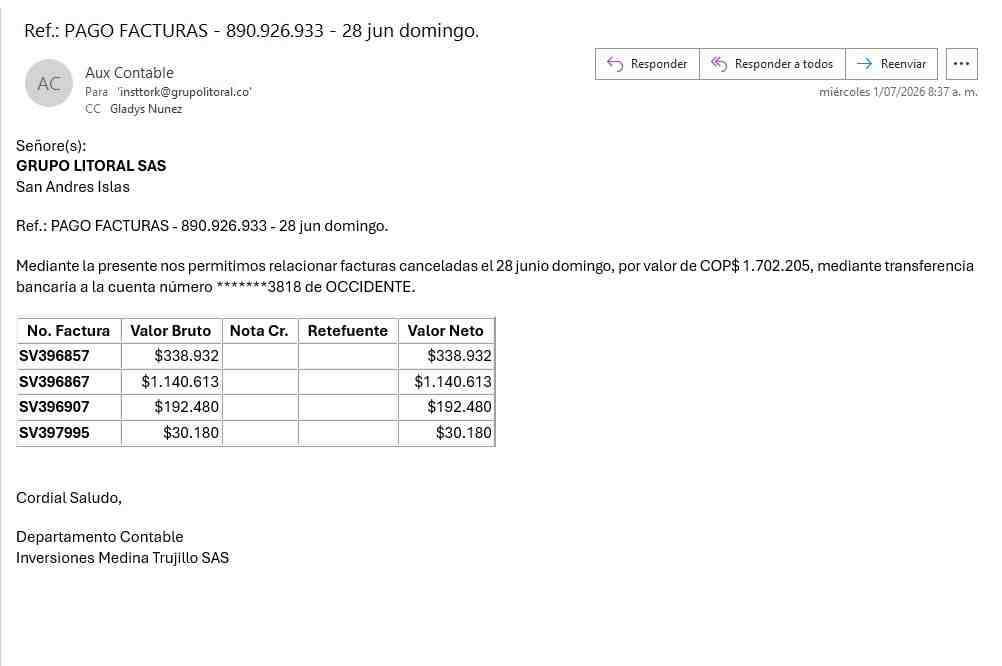Viewport: 1002px width, 666px height.
Task: Click the Responder a todos button label
Action: (783, 64)
